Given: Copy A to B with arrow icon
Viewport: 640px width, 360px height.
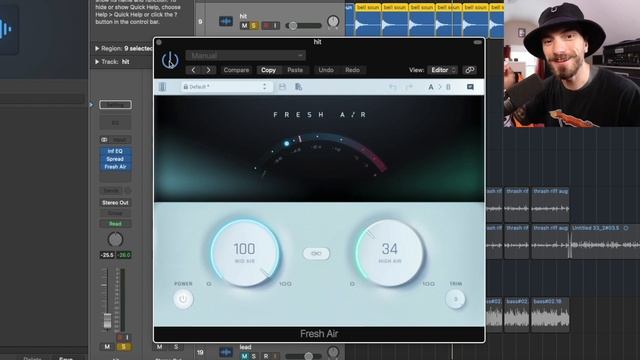Looking at the screenshot, I should coord(440,87).
